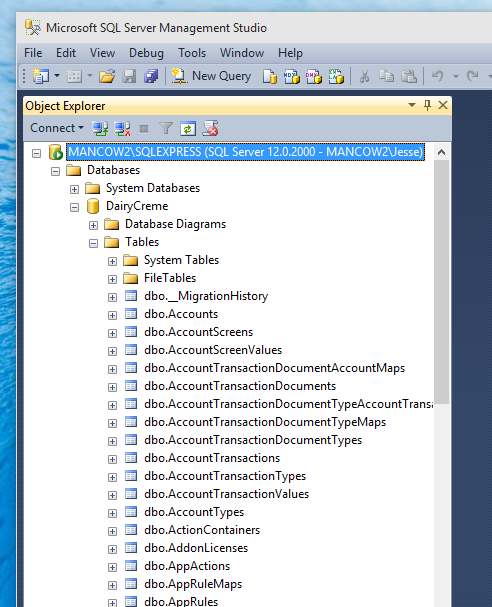Open the Debug menu
The height and width of the screenshot is (607, 492).
pos(146,53)
